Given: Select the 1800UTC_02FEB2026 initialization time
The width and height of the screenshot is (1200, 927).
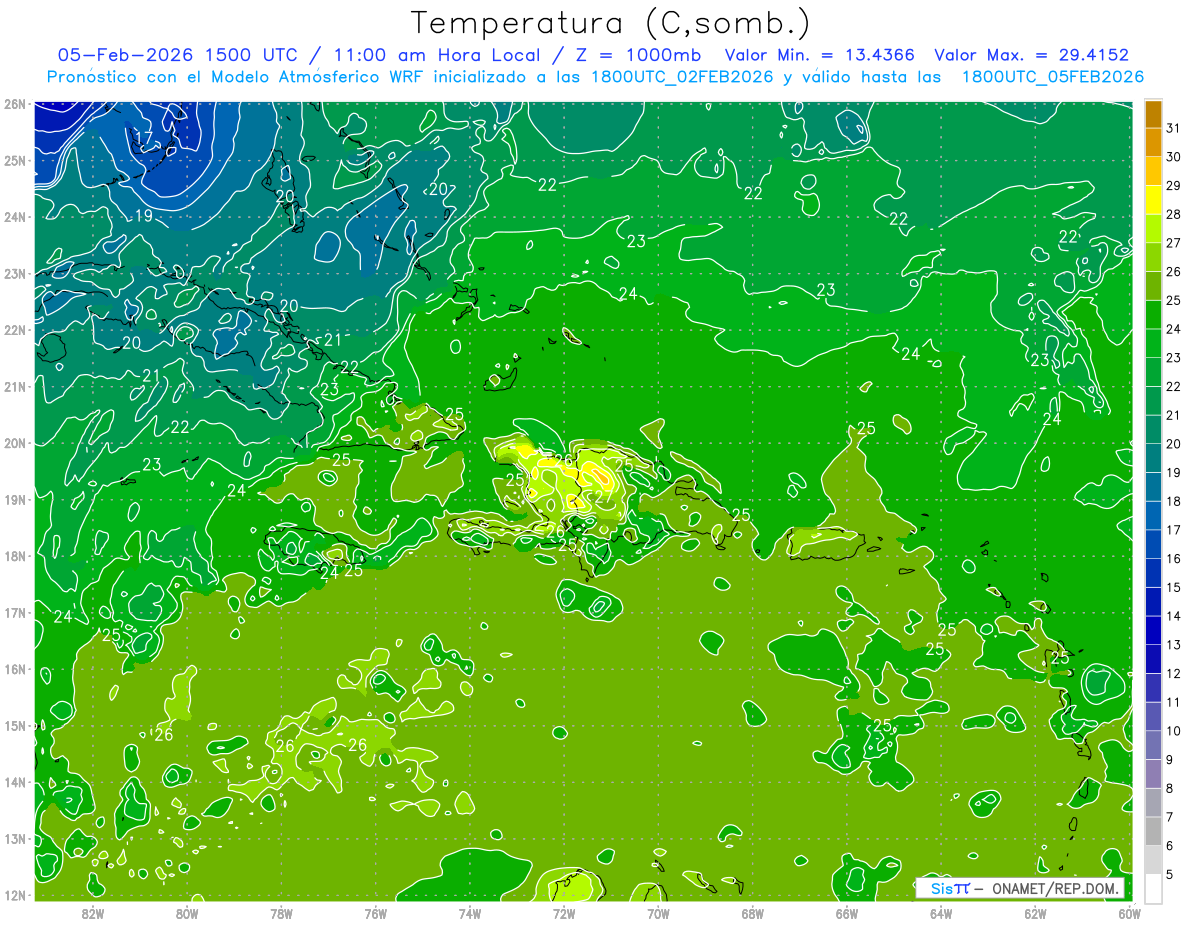Looking at the screenshot, I should click(682, 77).
